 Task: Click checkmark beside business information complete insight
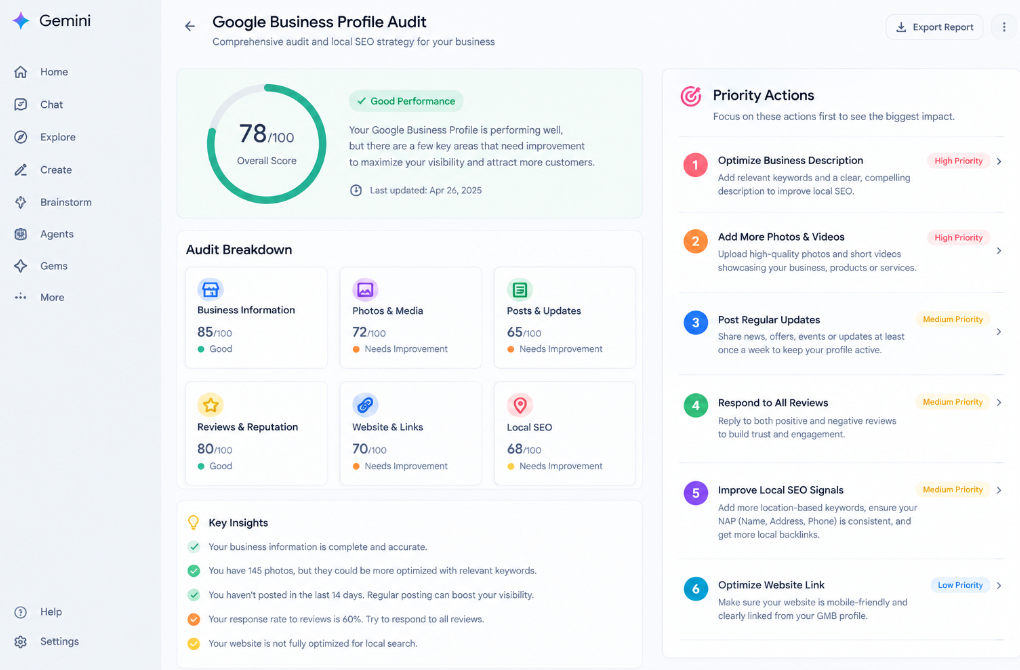194,547
